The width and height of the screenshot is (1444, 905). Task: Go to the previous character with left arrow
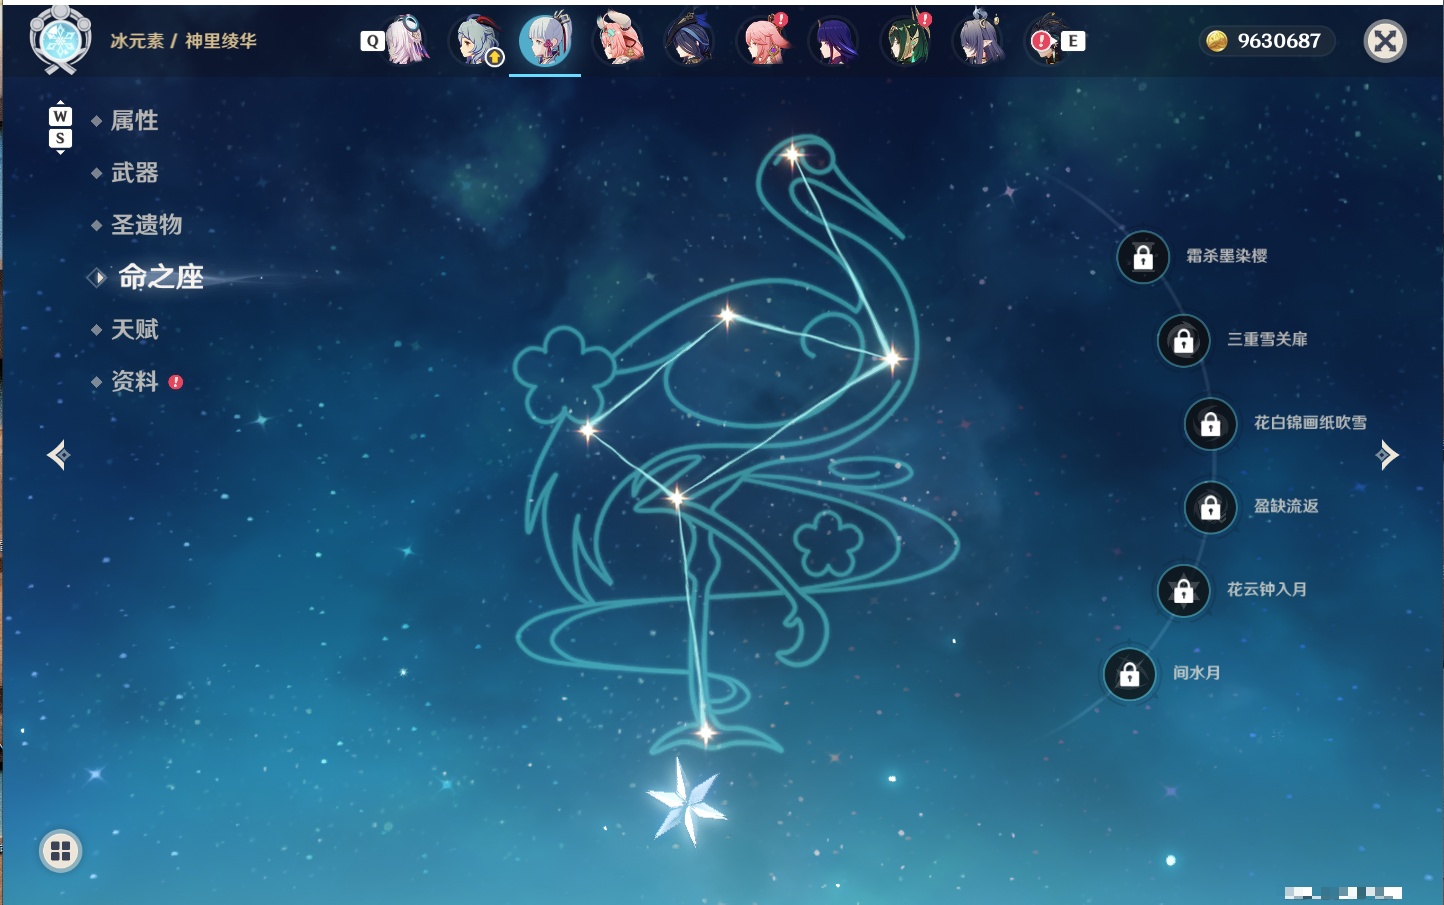58,455
